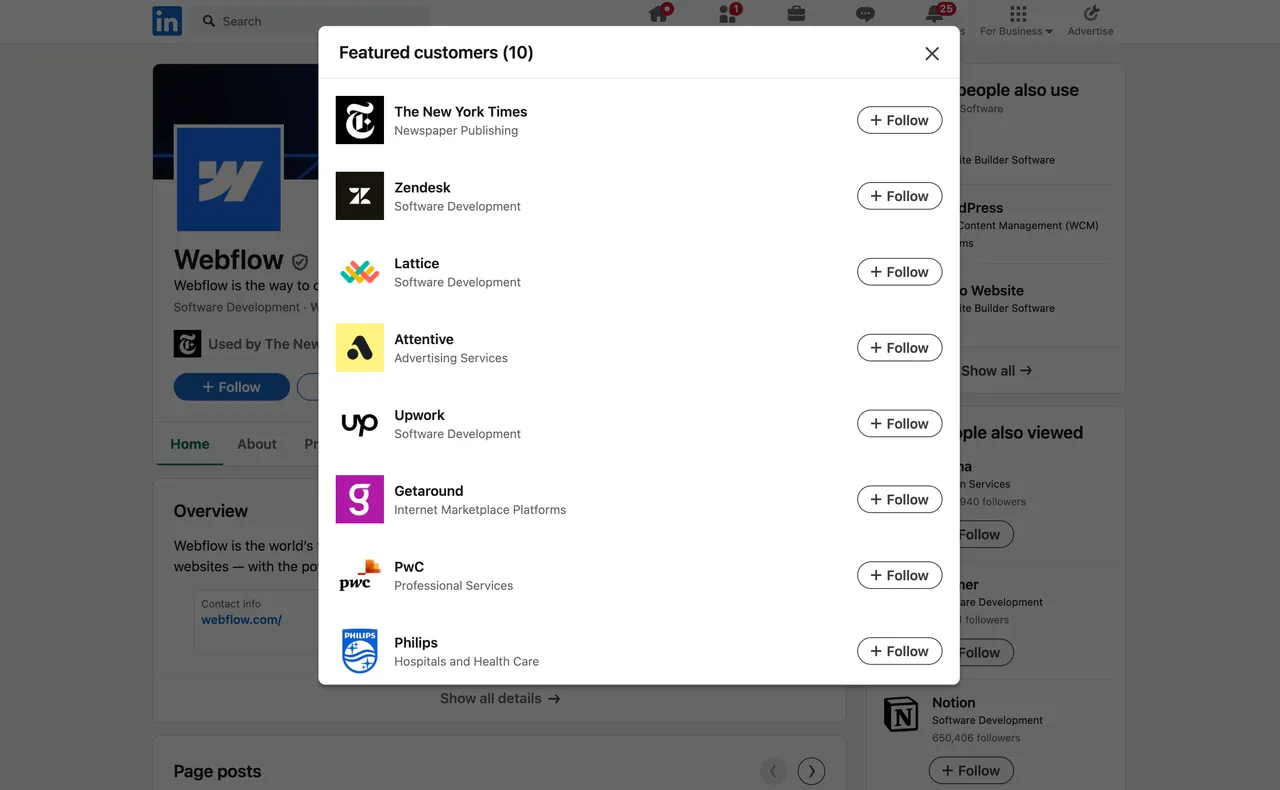This screenshot has height=790, width=1280.
Task: Select the Home tab on Webflow page
Action: 190,444
